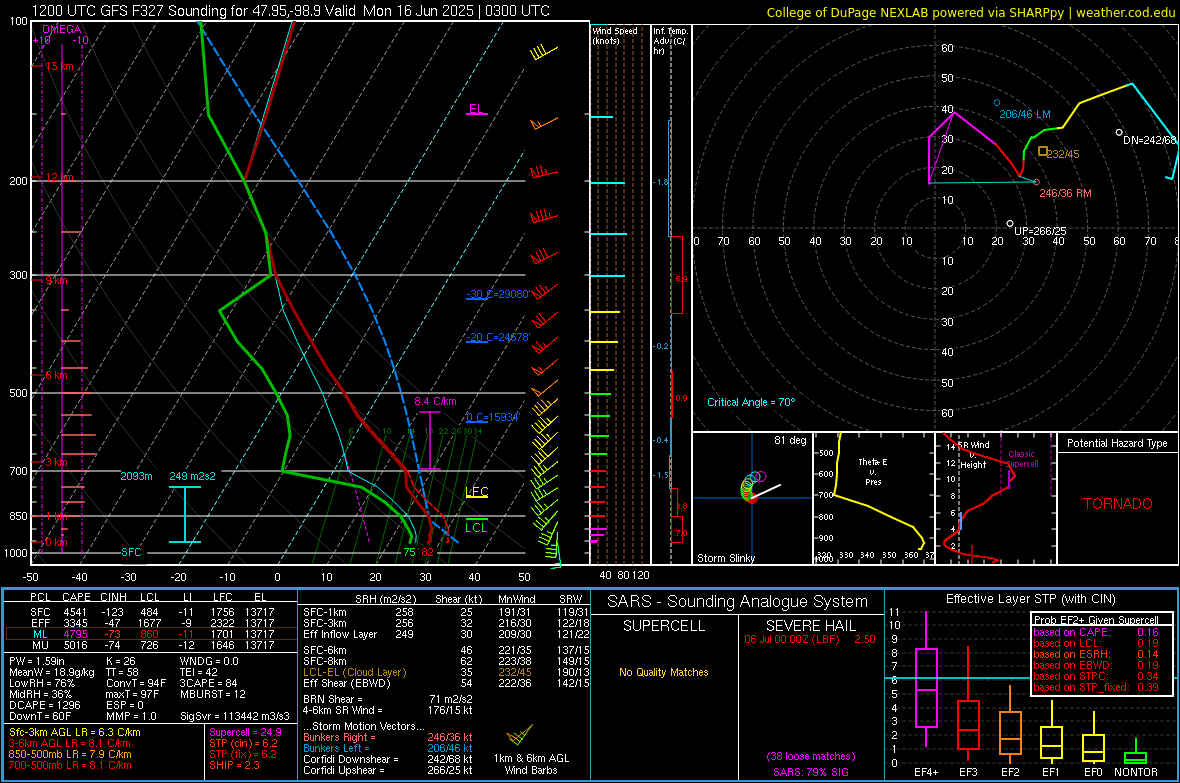The width and height of the screenshot is (1180, 783).
Task: Select the yellow 'LFC' marker on skew-T
Action: pos(476,492)
